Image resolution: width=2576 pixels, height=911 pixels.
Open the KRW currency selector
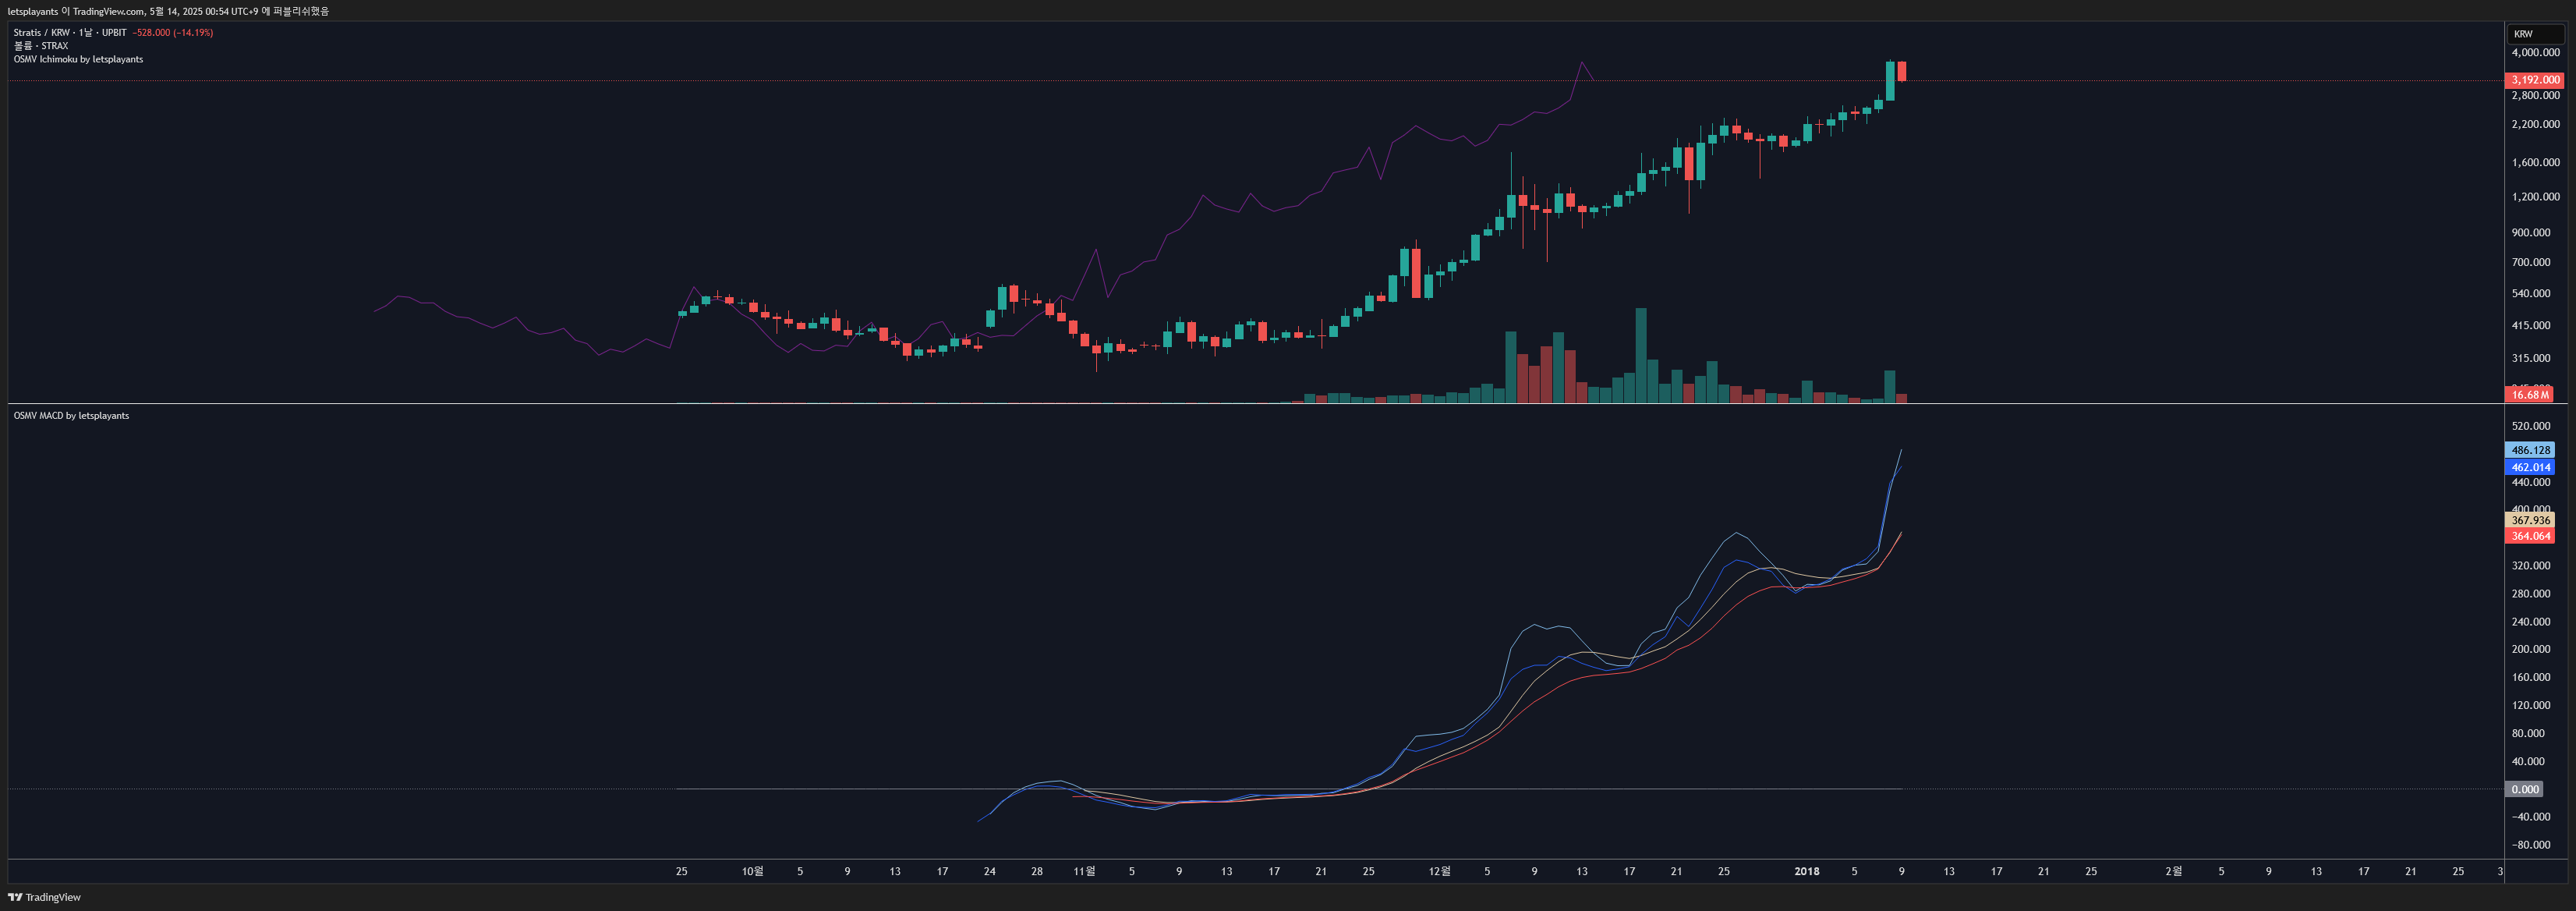(x=2535, y=34)
